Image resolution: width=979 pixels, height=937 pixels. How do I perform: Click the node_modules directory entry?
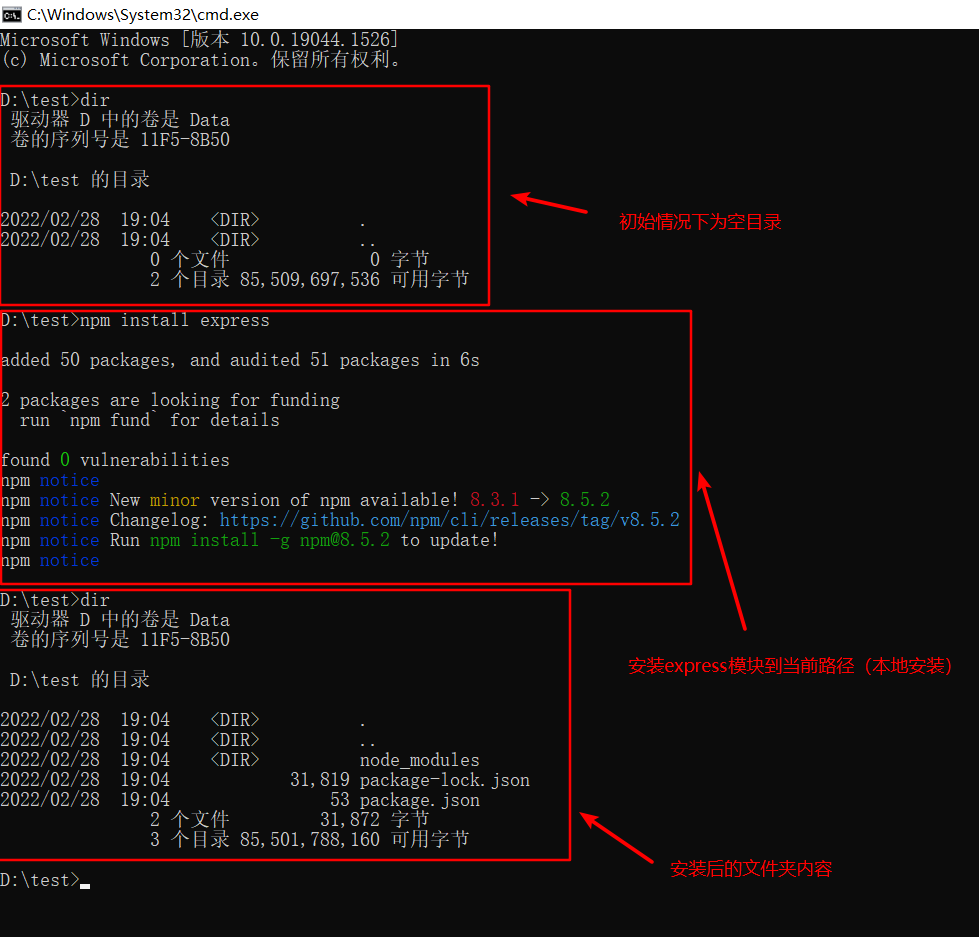click(x=420, y=760)
